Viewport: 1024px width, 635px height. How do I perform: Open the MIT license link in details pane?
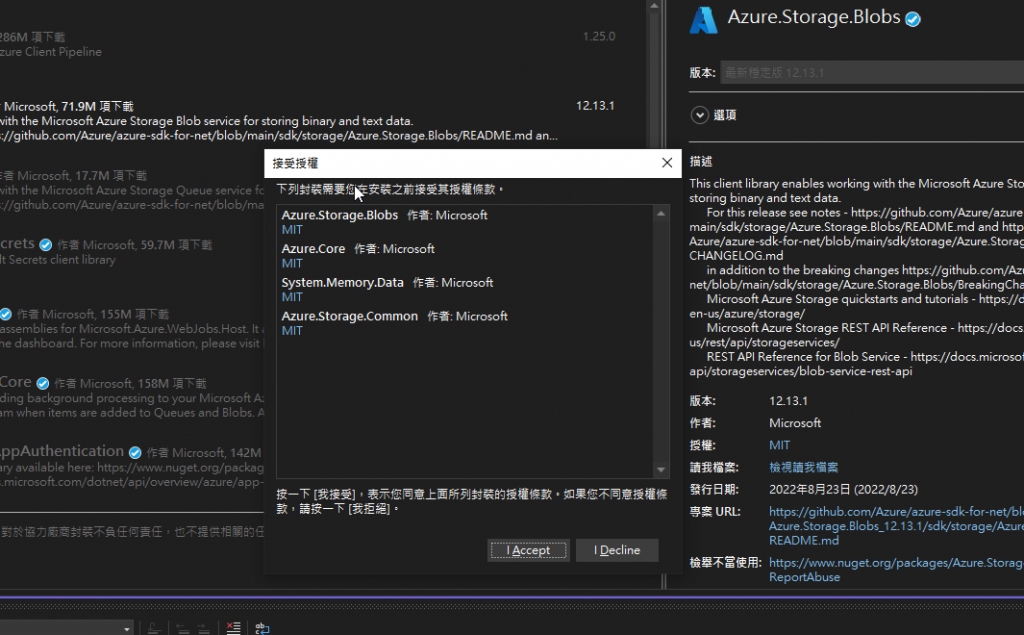pos(779,446)
